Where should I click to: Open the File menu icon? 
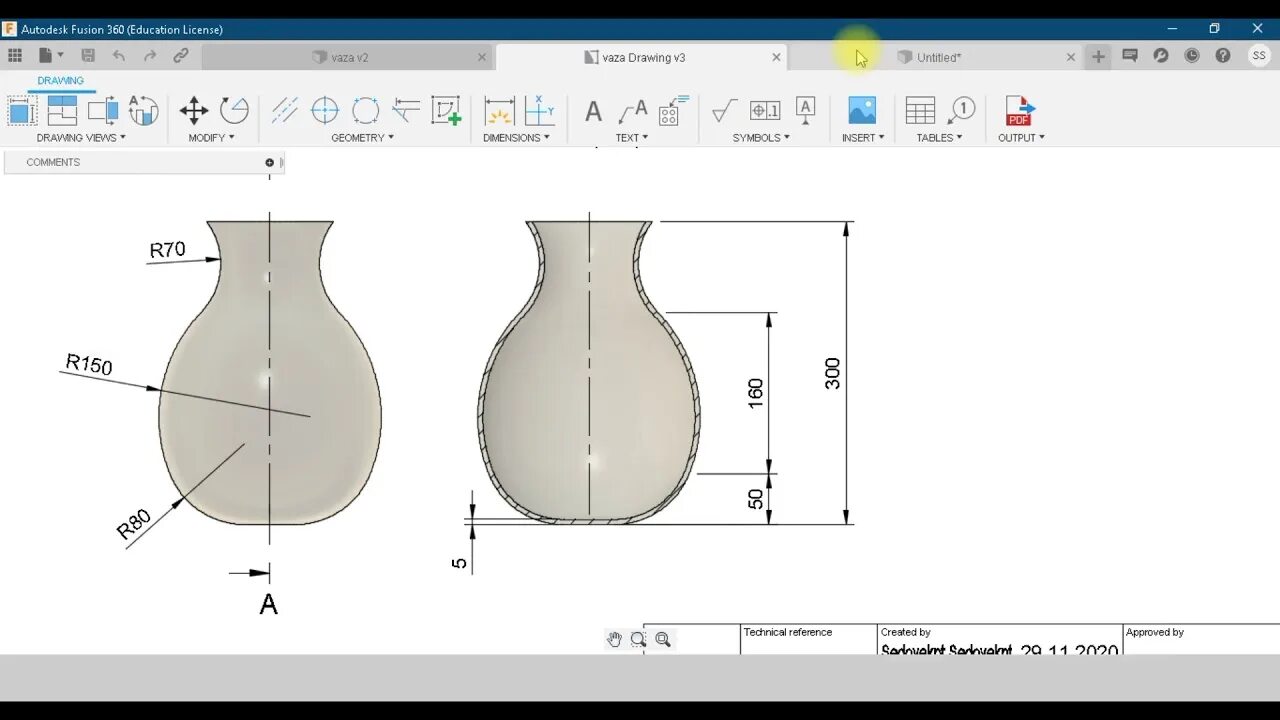click(x=50, y=56)
